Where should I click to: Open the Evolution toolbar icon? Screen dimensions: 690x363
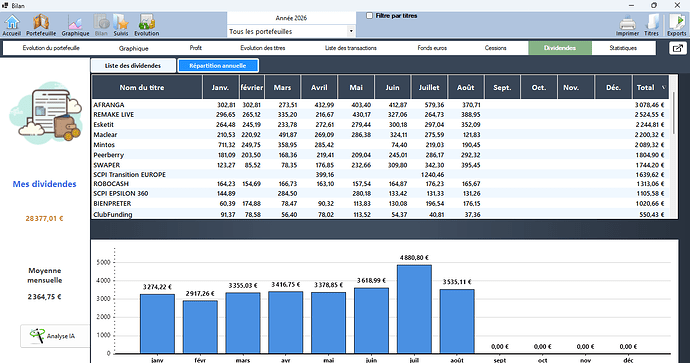point(147,25)
